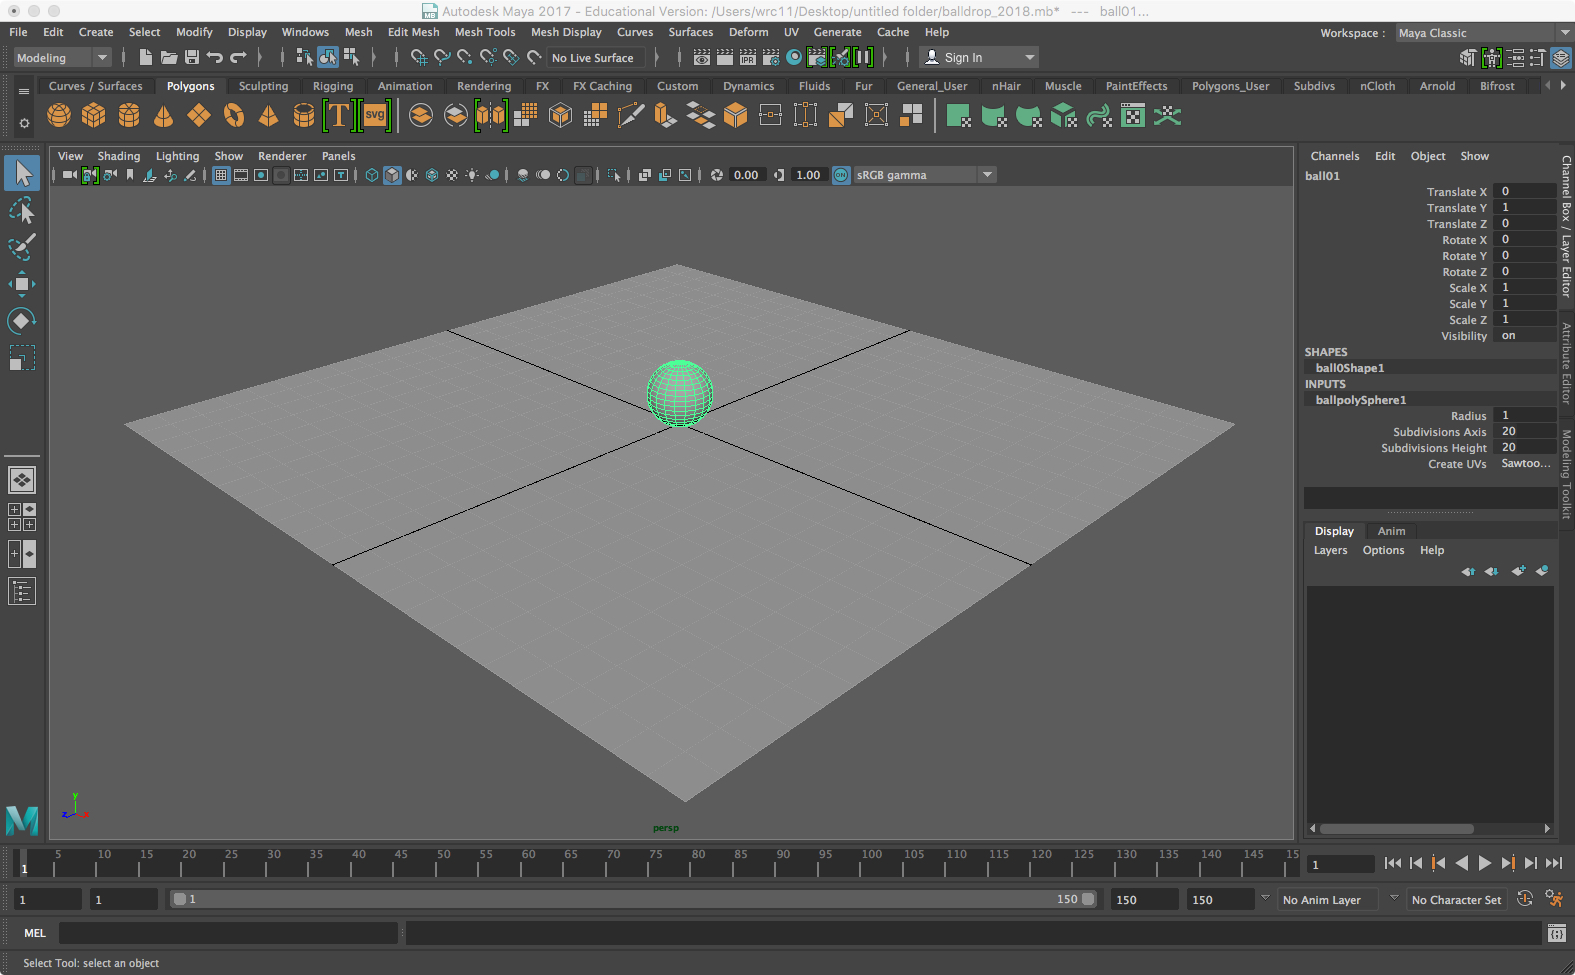The width and height of the screenshot is (1575, 975).
Task: Switch to the Sculpting shelf tab
Action: [x=263, y=86]
